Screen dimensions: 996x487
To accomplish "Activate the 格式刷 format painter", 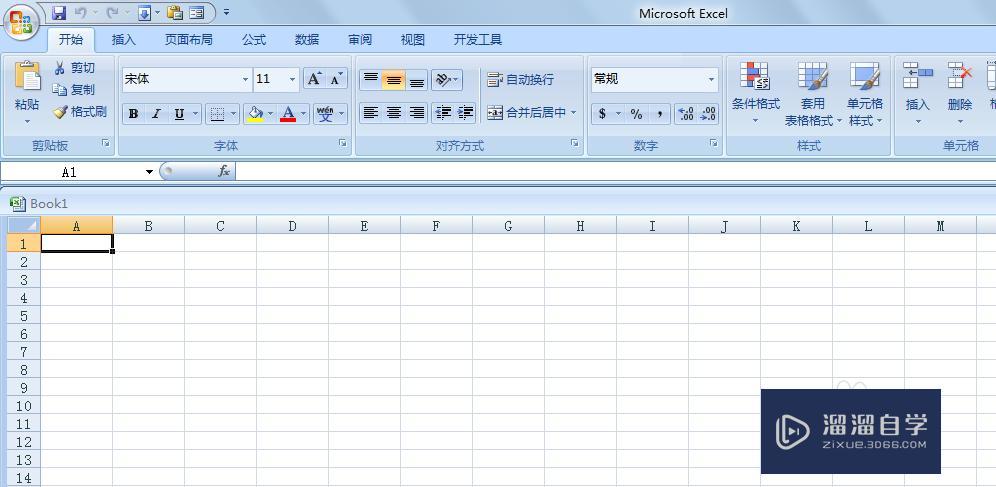I will pos(80,112).
